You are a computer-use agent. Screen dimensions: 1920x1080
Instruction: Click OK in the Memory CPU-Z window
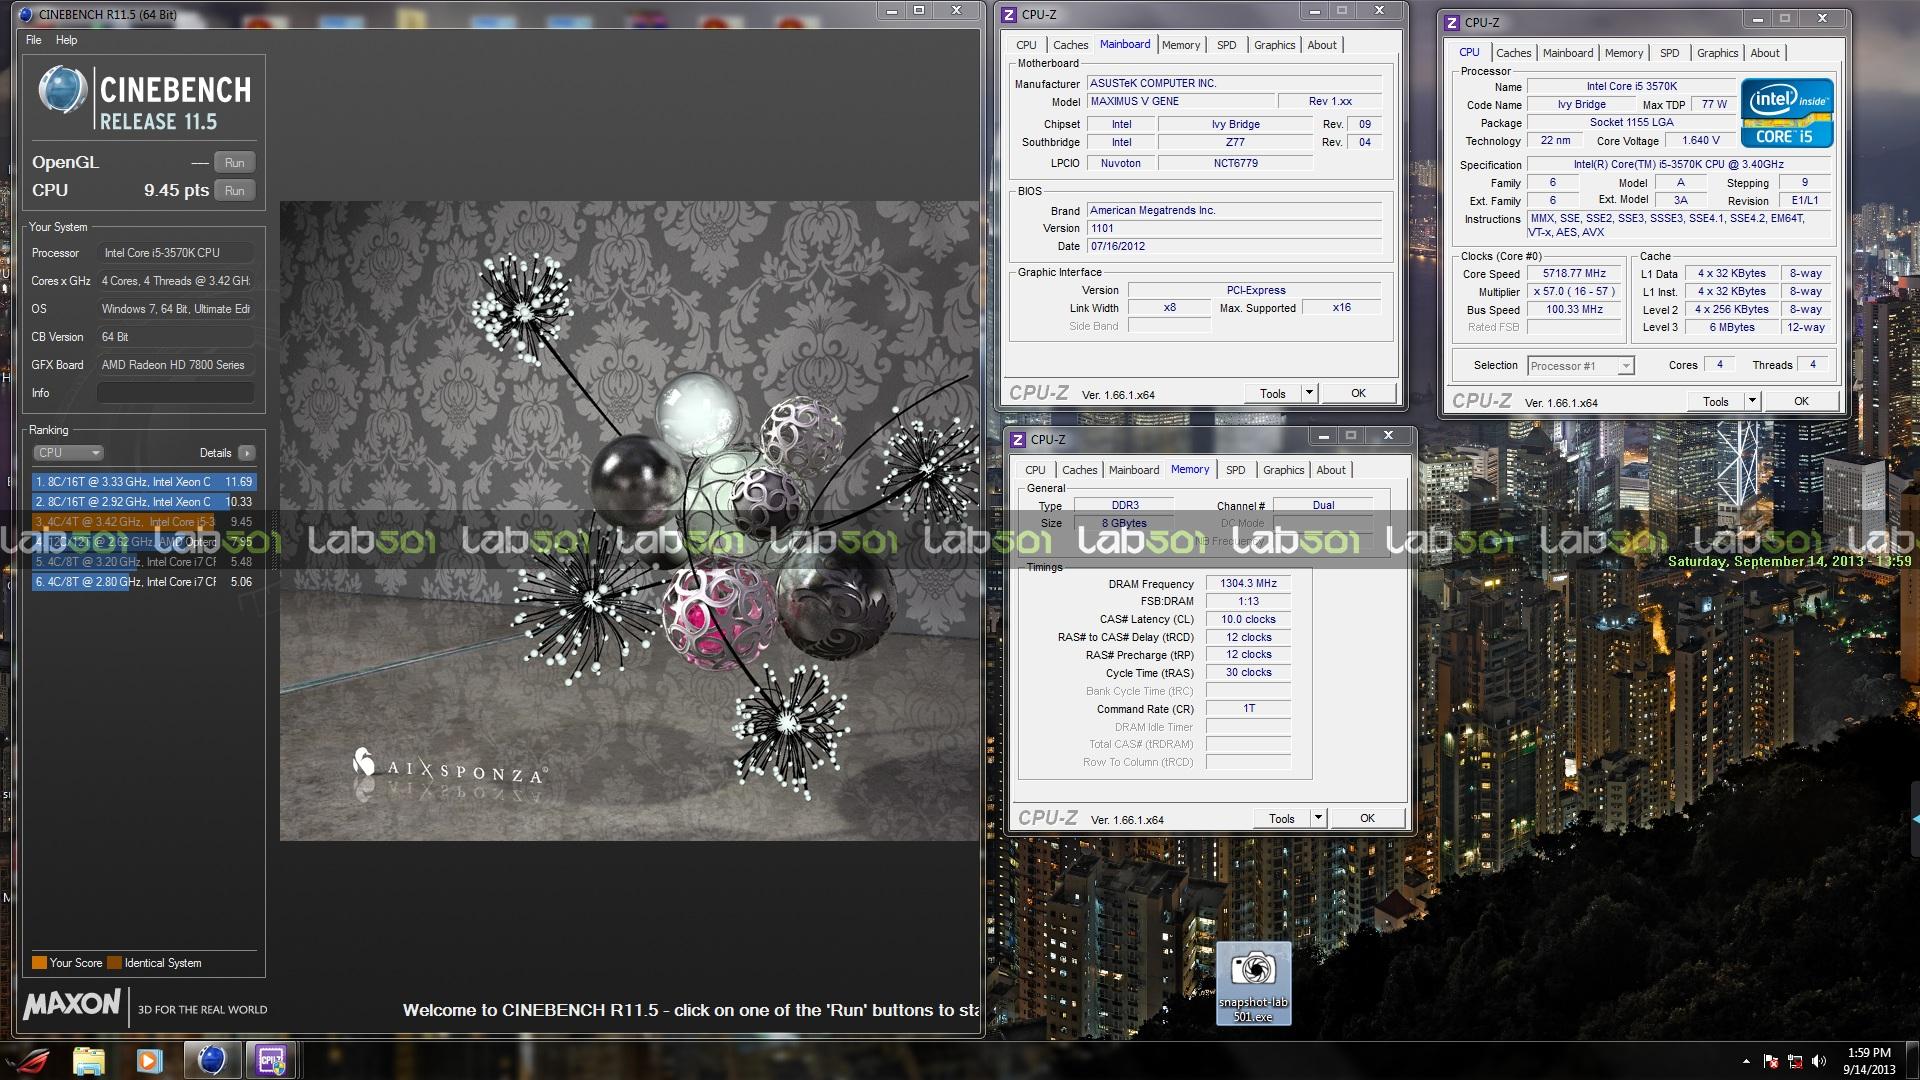tap(1367, 818)
